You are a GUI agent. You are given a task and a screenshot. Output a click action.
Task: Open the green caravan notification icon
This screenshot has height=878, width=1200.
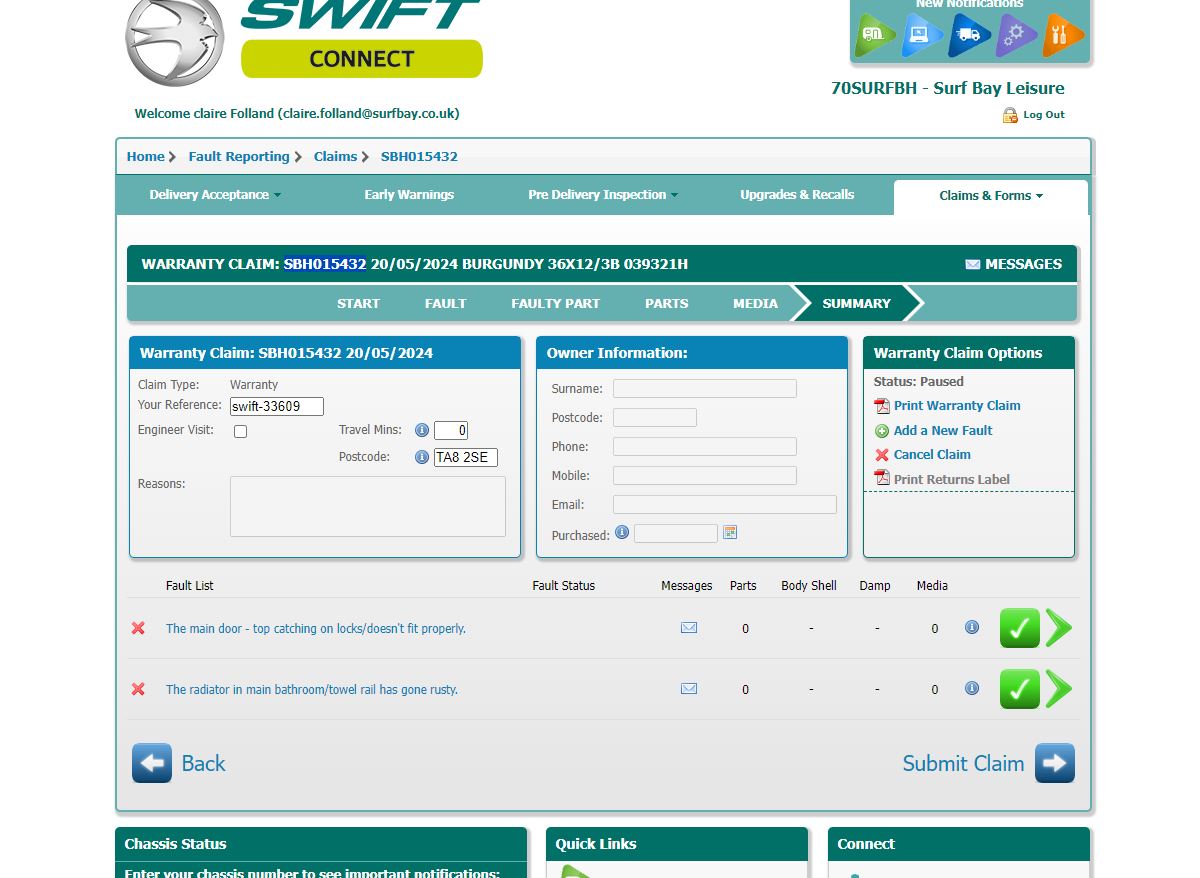pos(875,36)
